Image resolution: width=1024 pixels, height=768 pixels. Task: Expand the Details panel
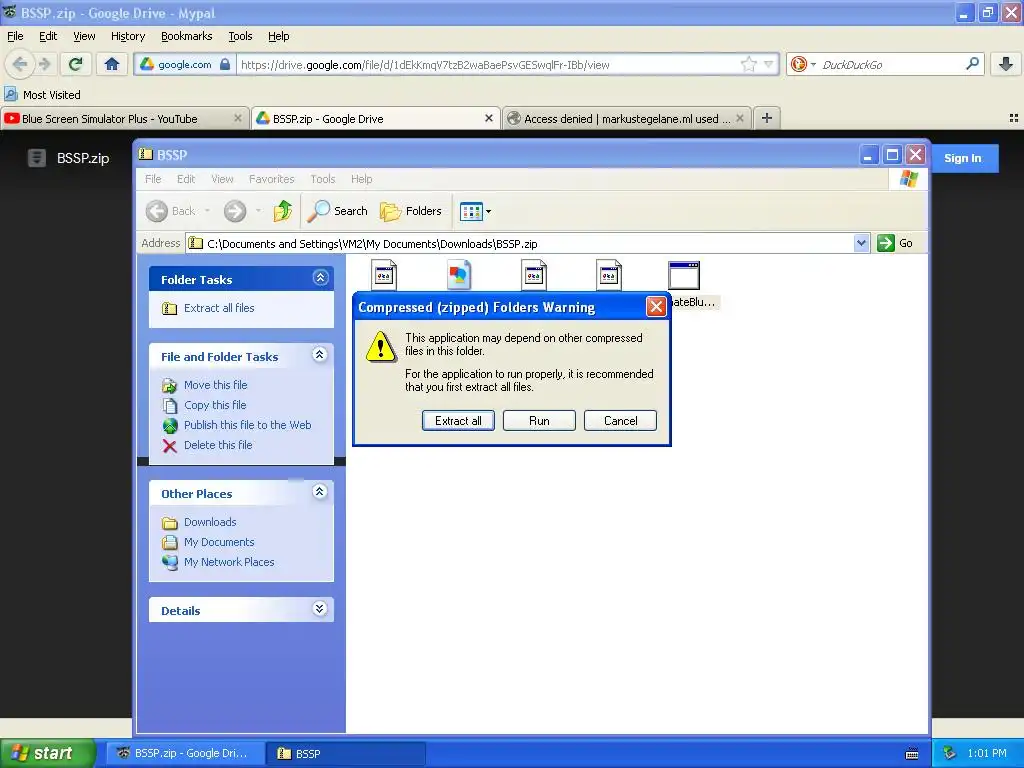point(319,609)
